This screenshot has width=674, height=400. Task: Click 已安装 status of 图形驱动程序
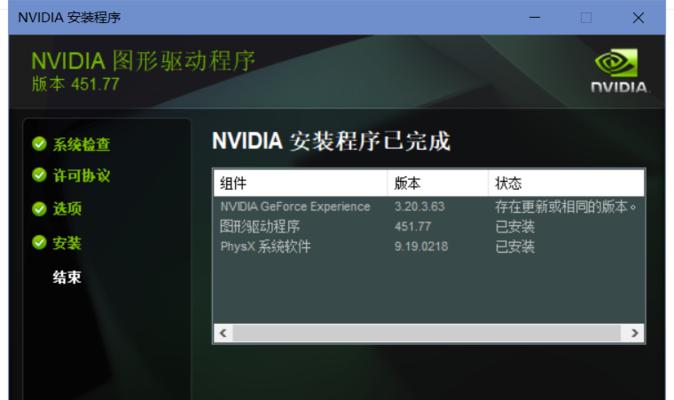tap(515, 226)
